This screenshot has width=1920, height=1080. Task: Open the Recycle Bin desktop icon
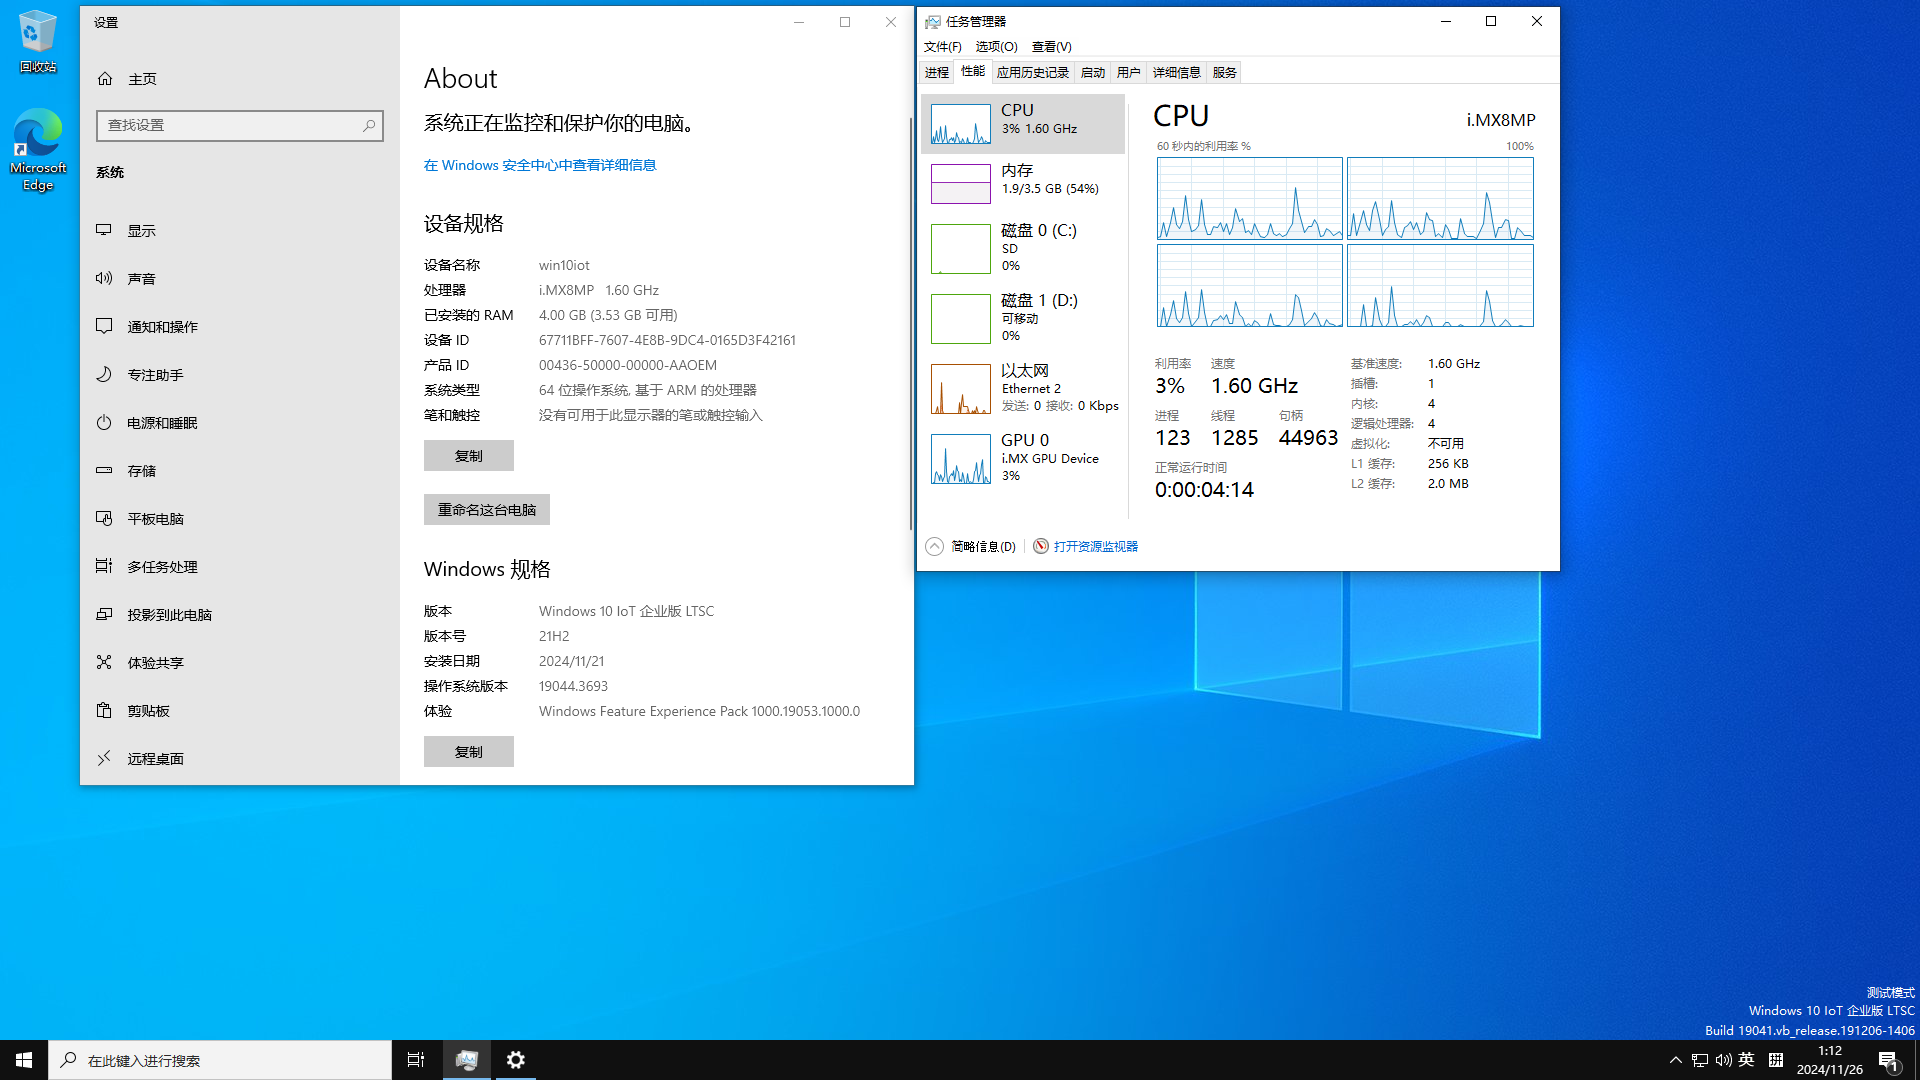pyautogui.click(x=37, y=42)
